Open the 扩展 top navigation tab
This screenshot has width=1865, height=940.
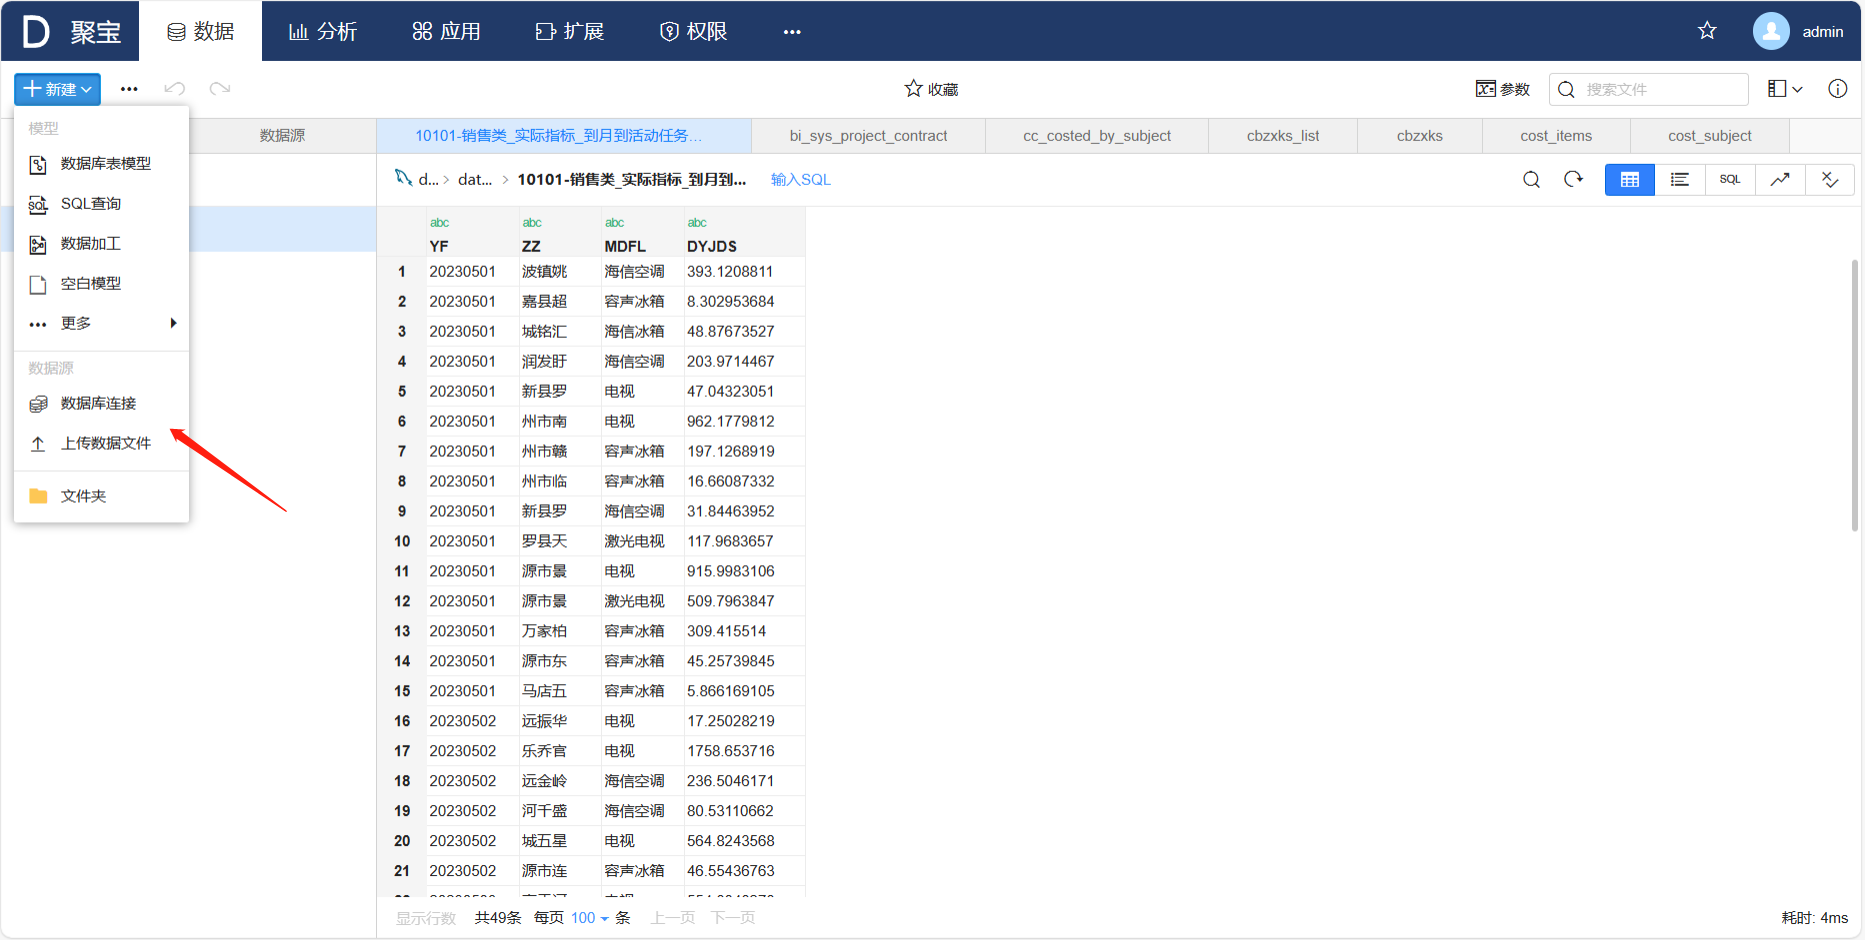coord(569,31)
